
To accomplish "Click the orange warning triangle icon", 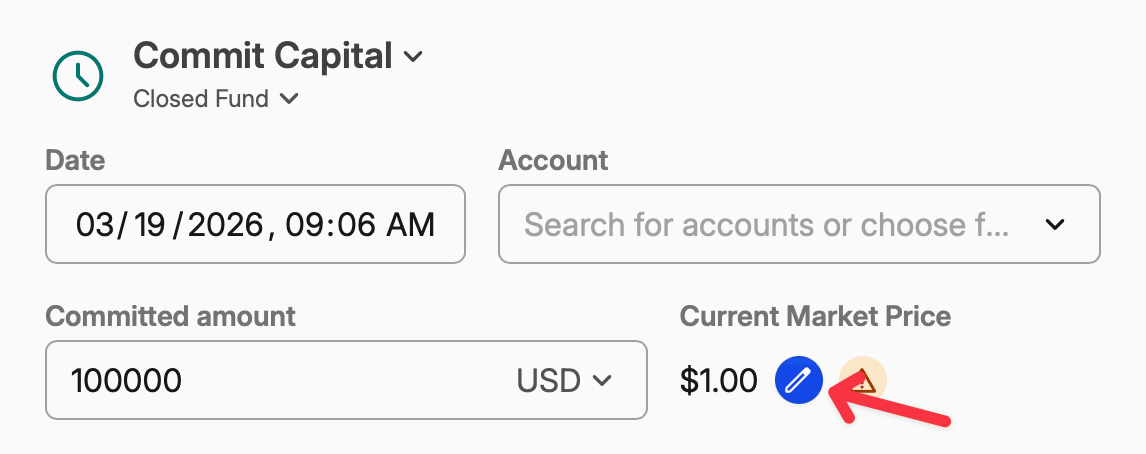I will (864, 380).
